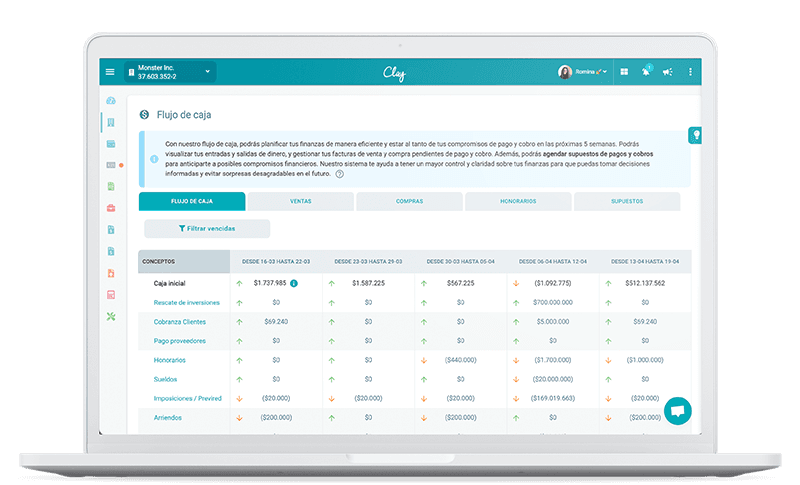Image resolution: width=800 pixels, height=485 pixels.
Task: Open the Rescate de inversiones link
Action: 187,303
